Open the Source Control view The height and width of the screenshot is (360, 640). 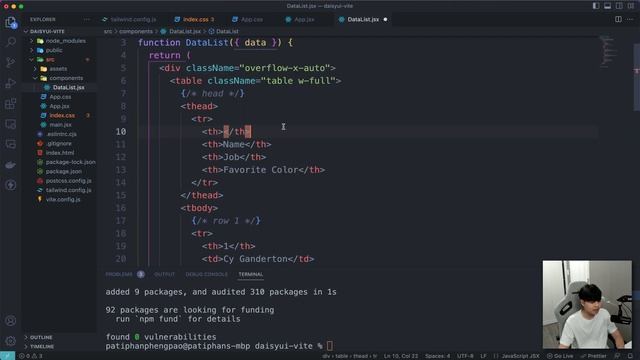[x=11, y=62]
